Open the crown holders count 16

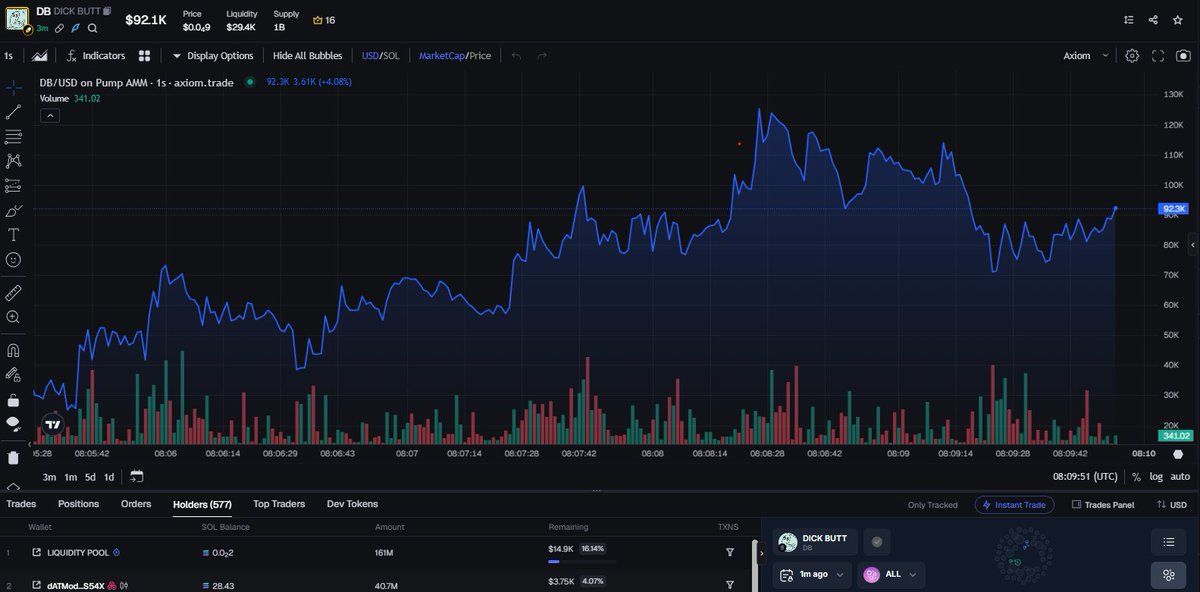click(x=324, y=20)
